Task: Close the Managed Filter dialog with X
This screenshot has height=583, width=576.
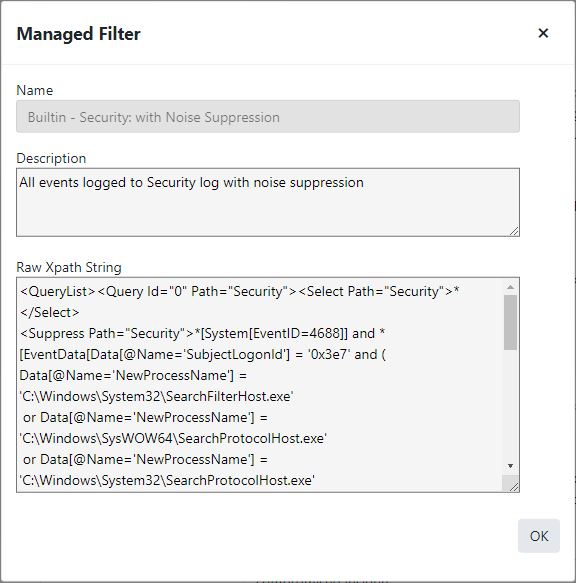Action: click(543, 33)
